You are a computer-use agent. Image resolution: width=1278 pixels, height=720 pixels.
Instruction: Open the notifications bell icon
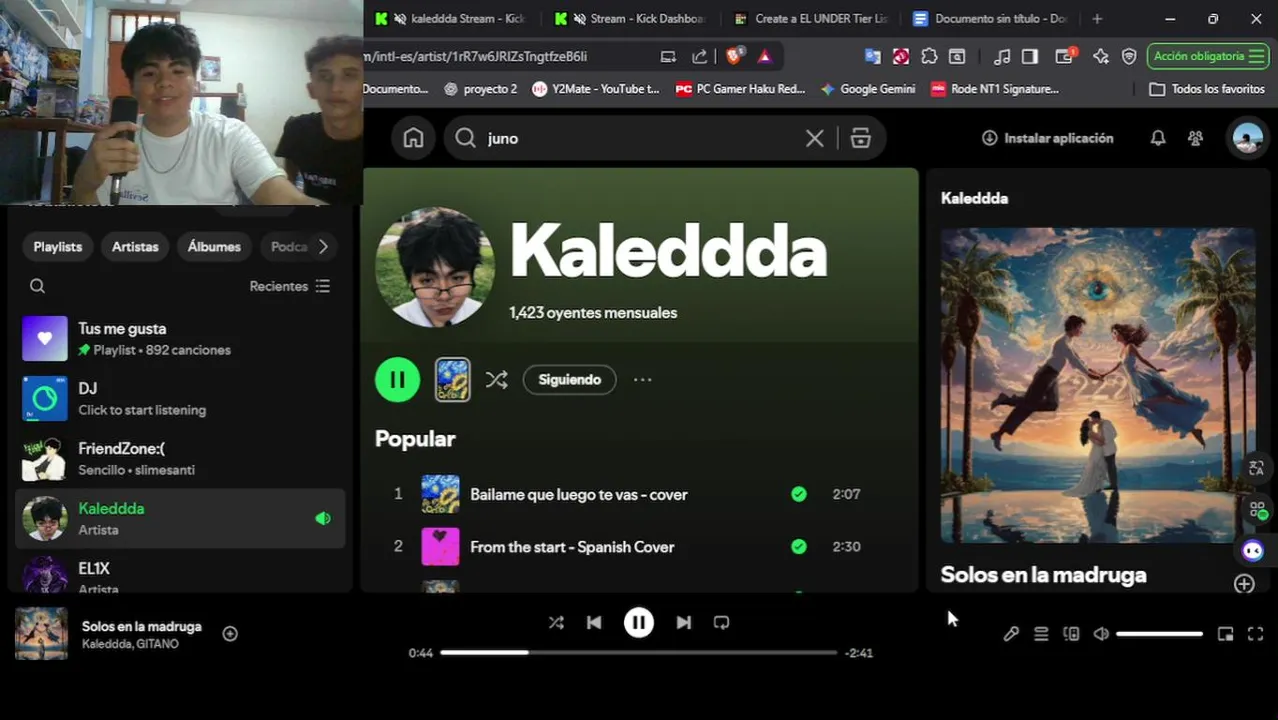tap(1157, 138)
